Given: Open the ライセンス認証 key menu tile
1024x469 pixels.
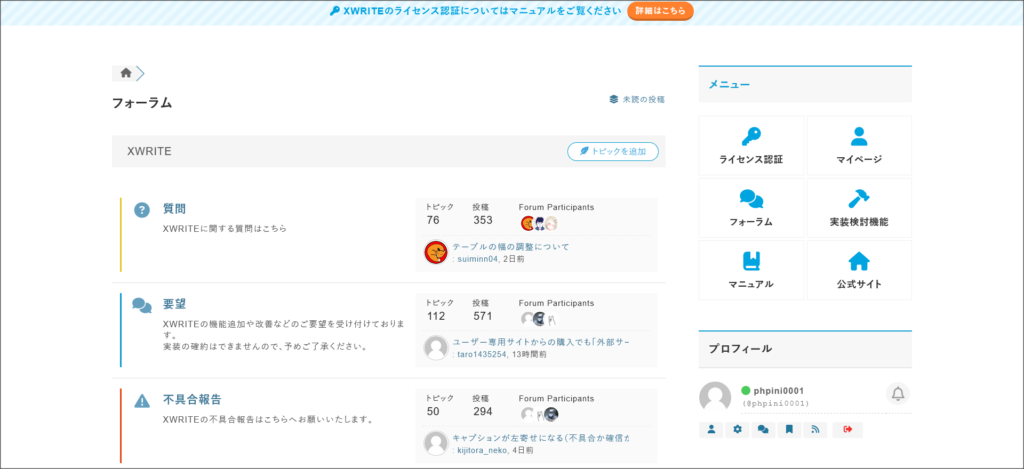Looking at the screenshot, I should (751, 146).
